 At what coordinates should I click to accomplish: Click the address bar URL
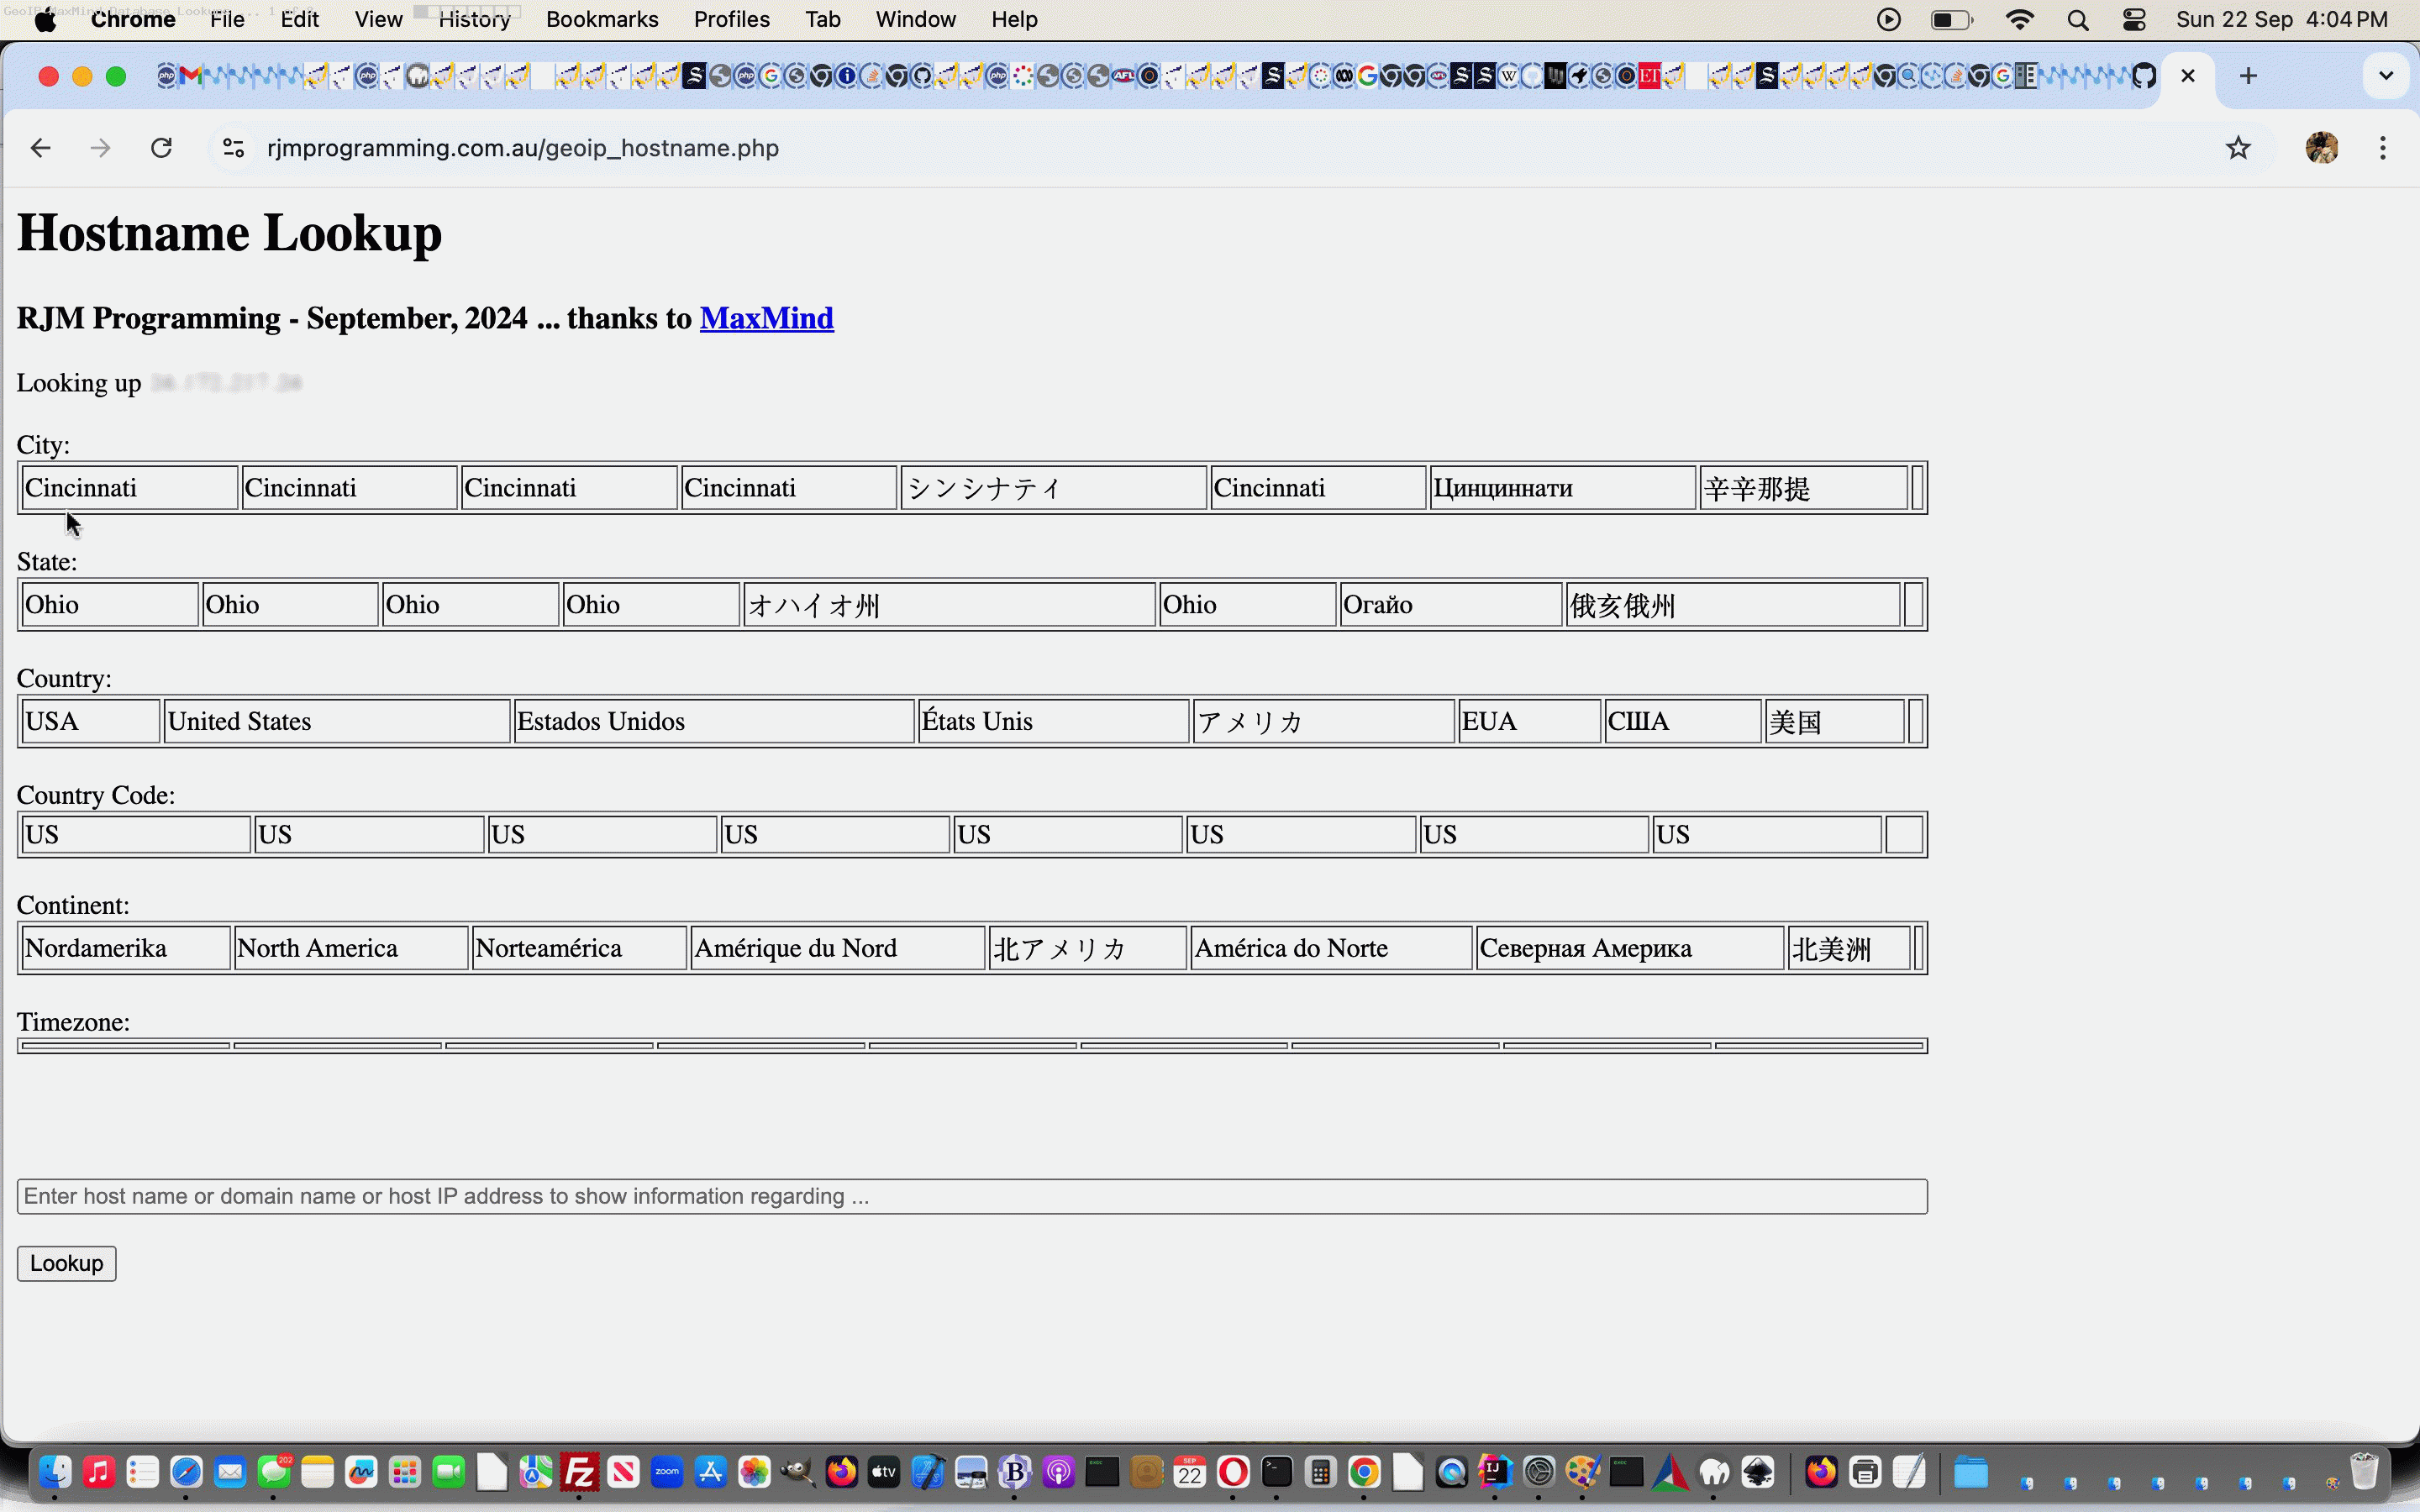pos(522,148)
